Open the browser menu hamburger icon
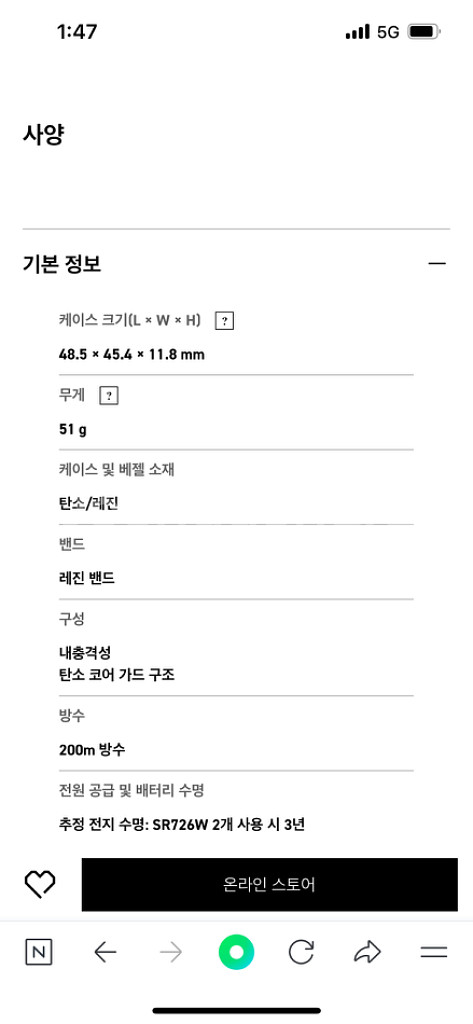 (x=434, y=953)
